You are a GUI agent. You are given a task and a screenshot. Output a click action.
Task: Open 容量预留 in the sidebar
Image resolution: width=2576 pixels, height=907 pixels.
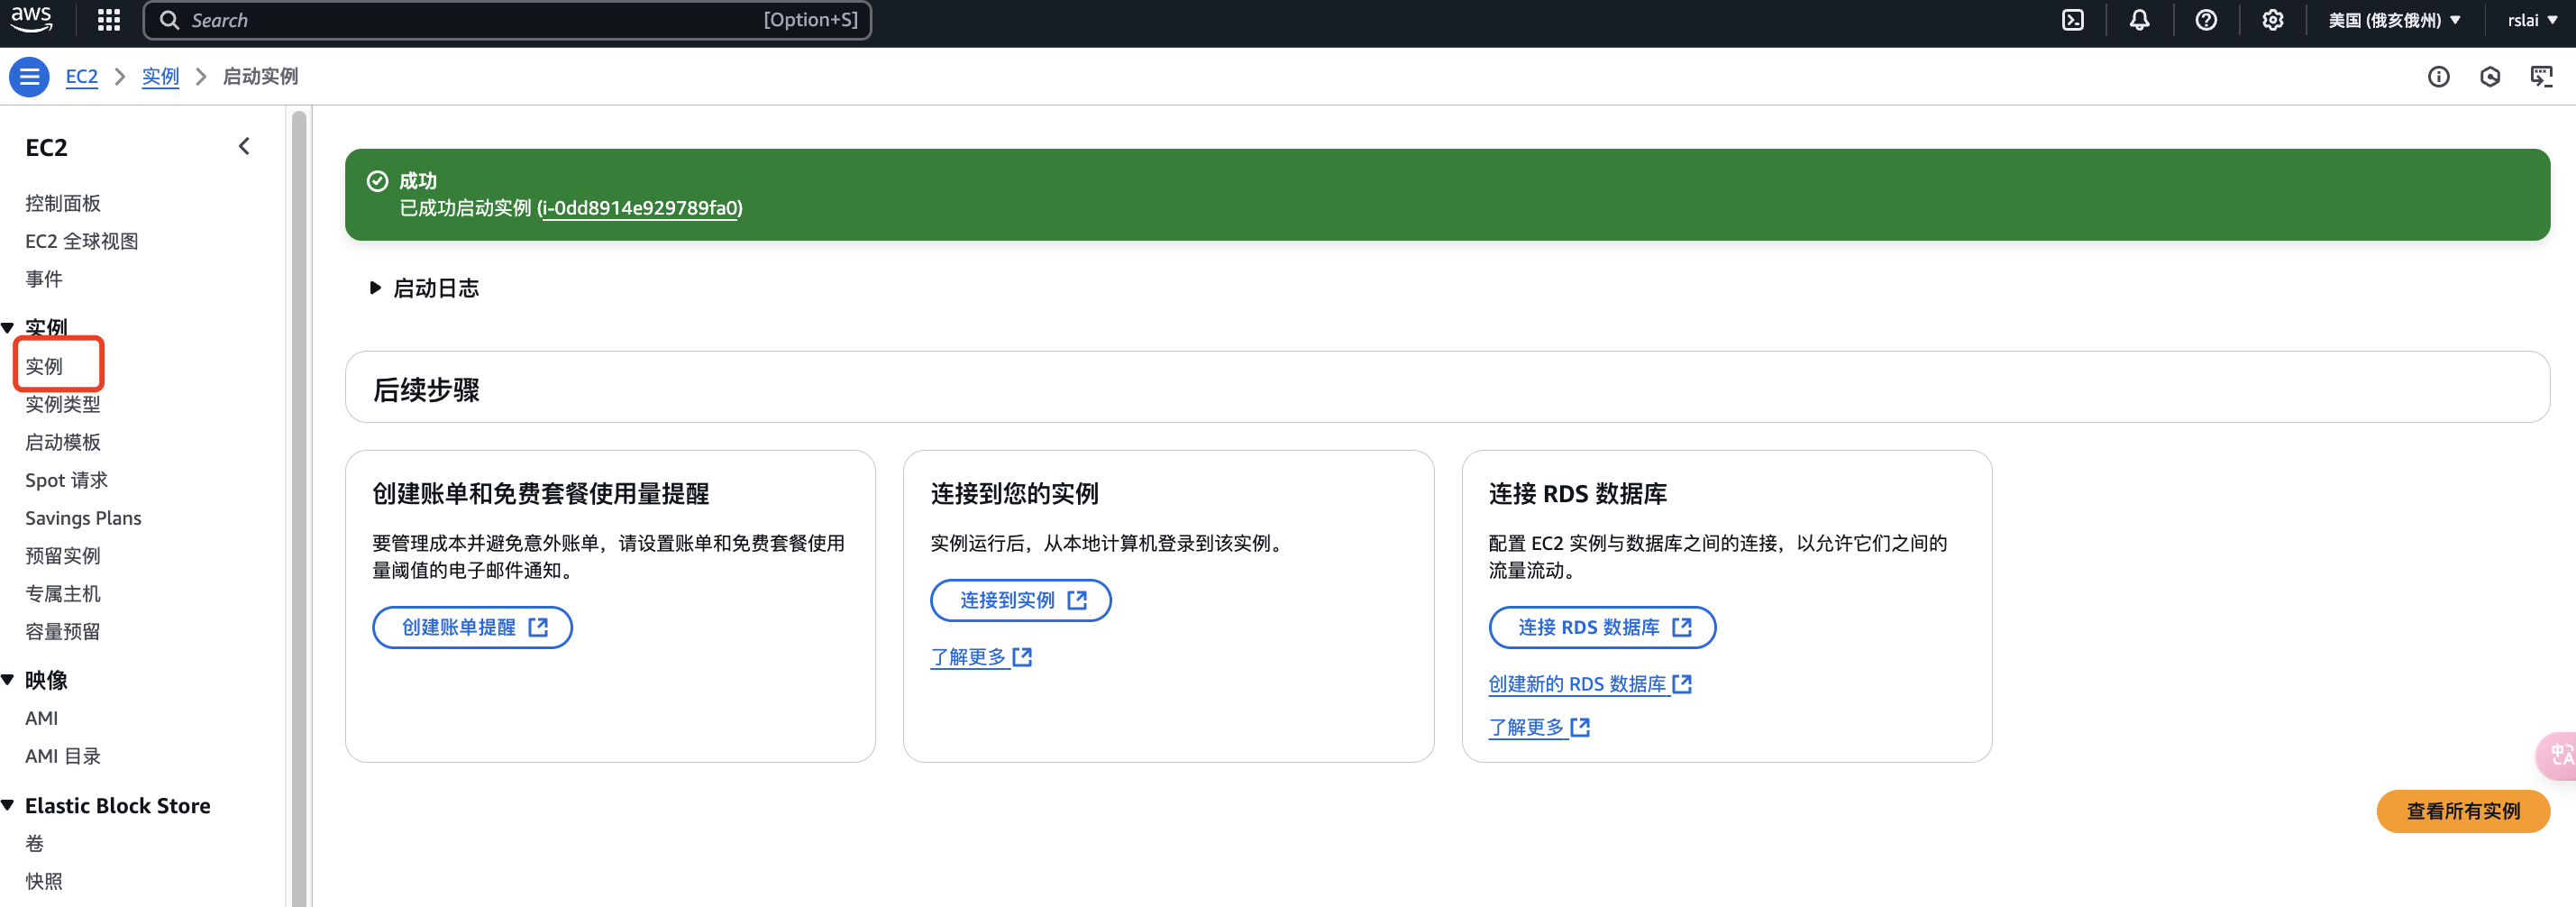tap(63, 632)
